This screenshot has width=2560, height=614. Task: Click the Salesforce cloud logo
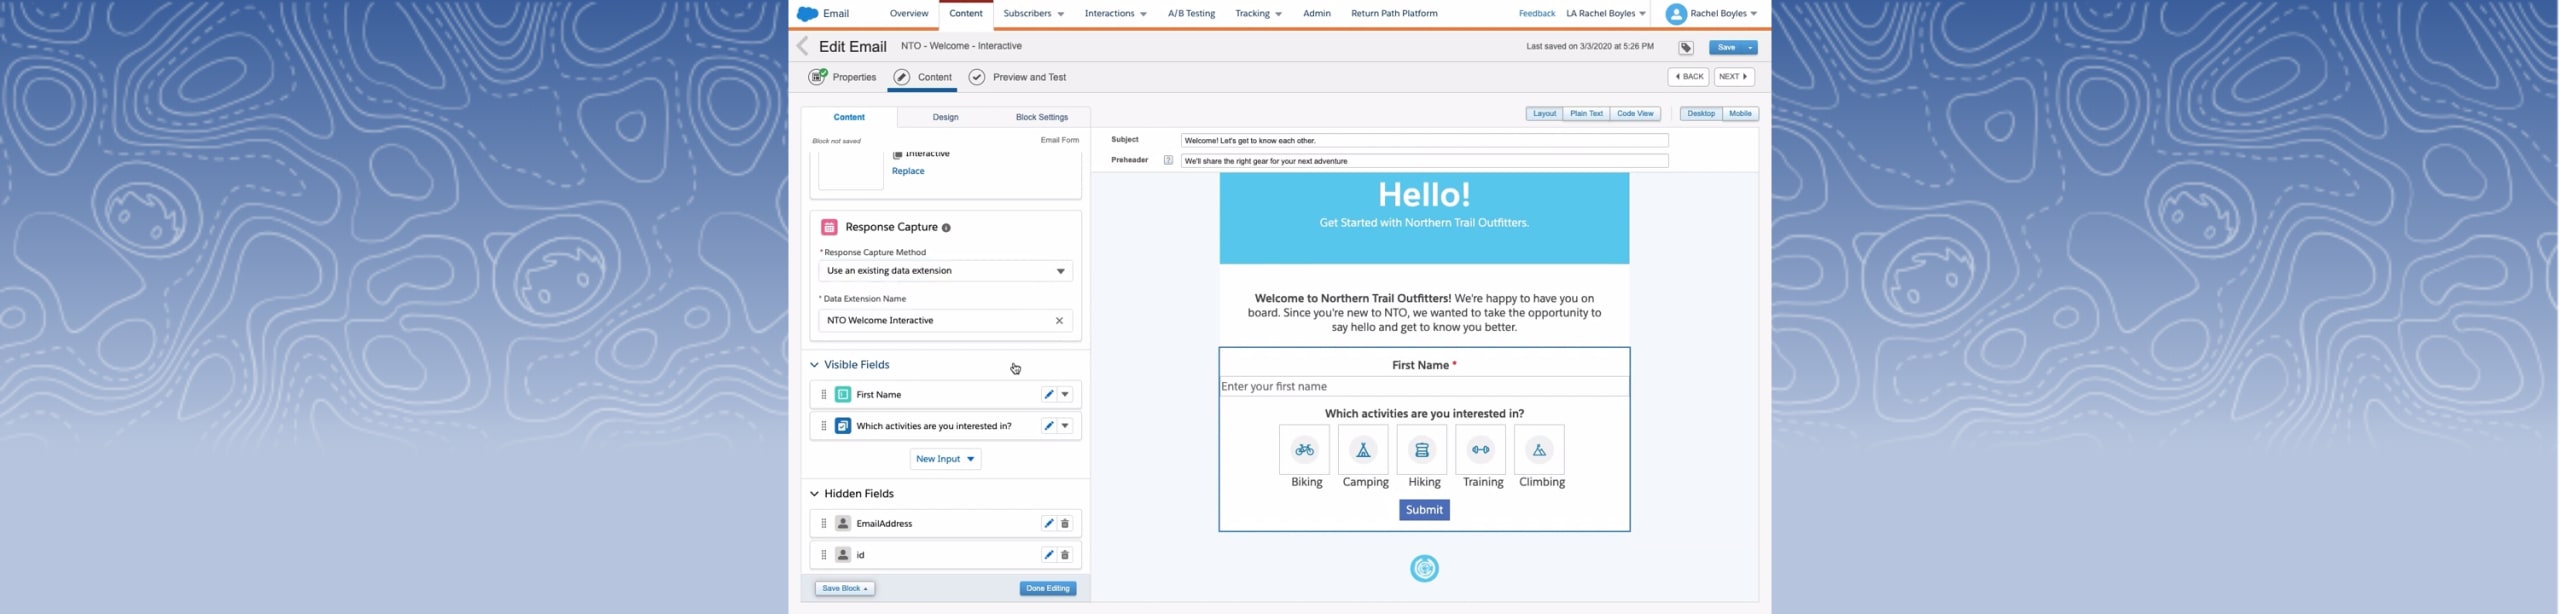tap(807, 14)
